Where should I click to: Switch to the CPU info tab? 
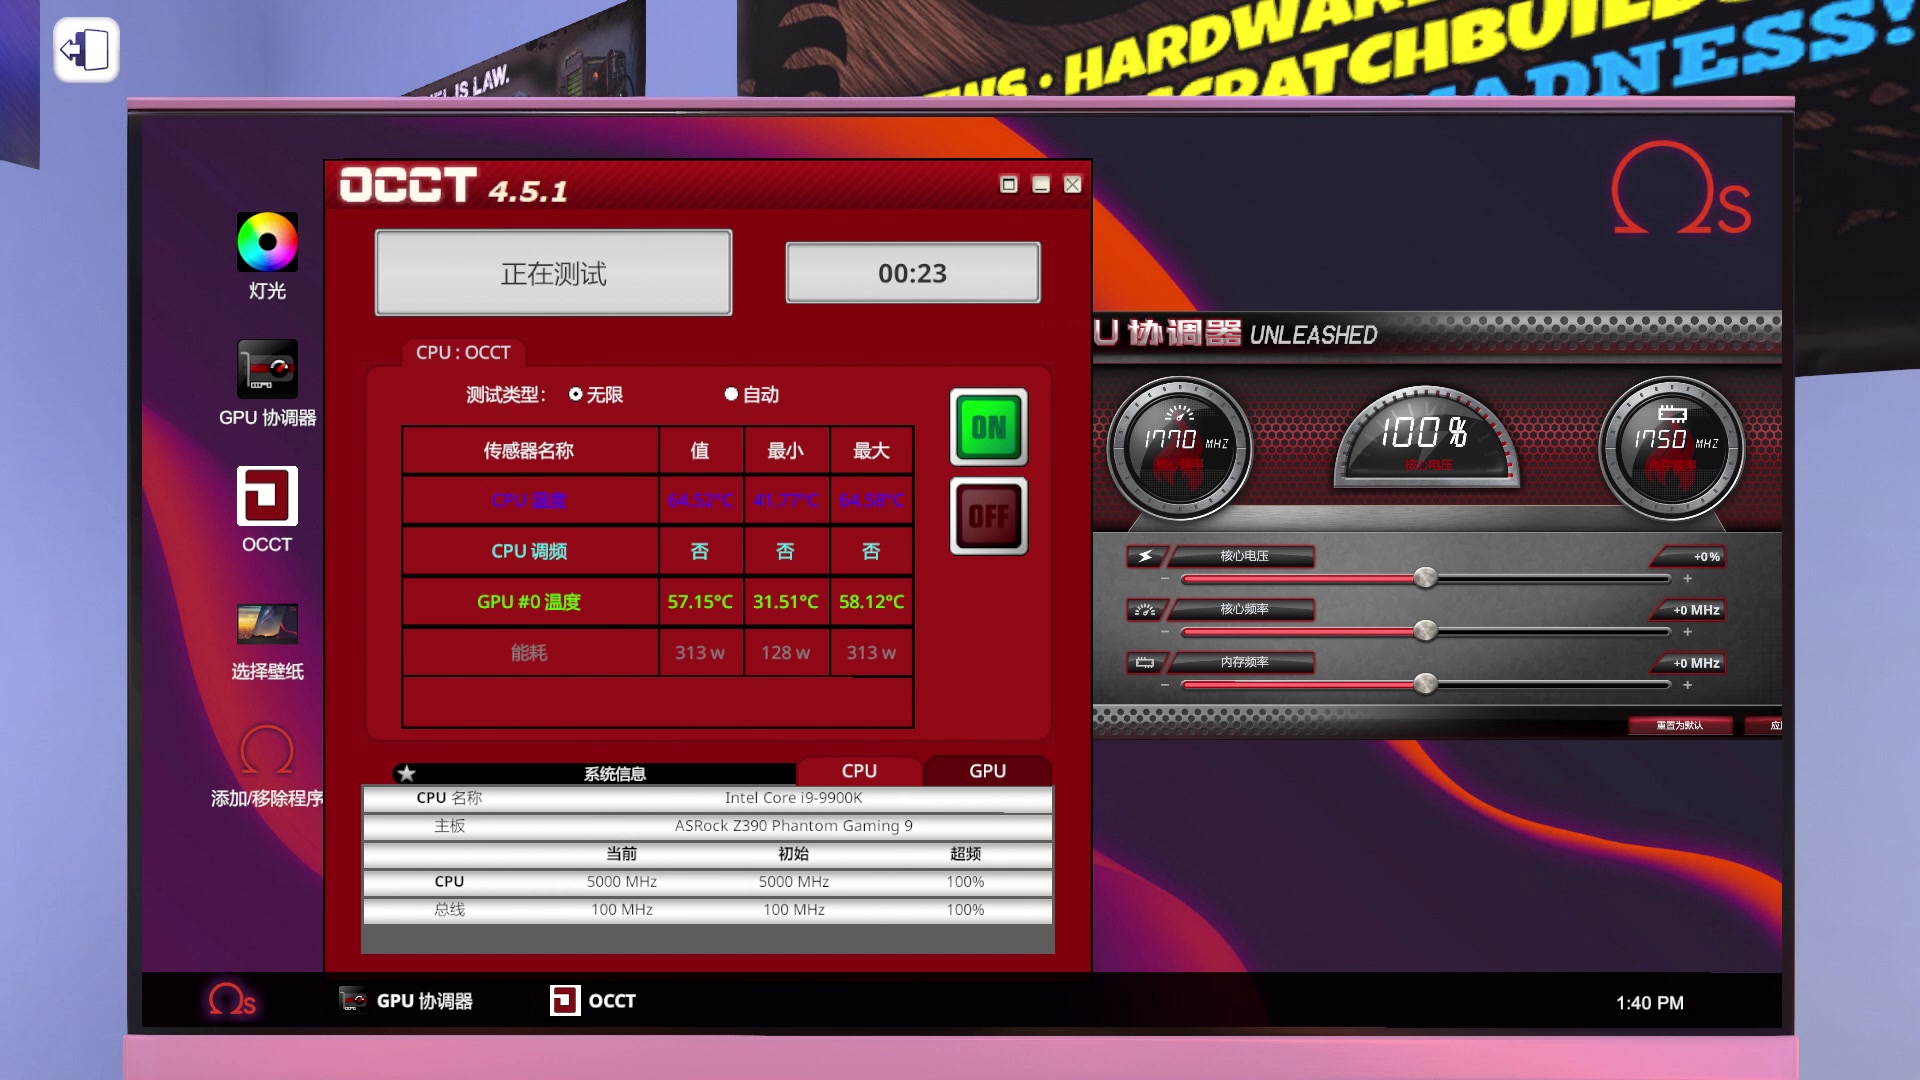tap(859, 771)
